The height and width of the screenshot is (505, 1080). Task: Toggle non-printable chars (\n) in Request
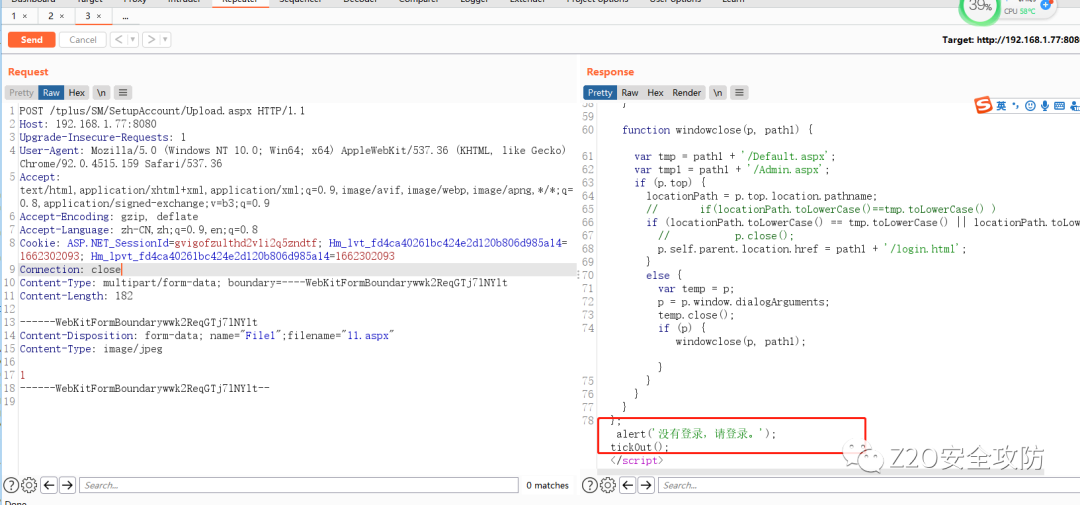[x=101, y=92]
